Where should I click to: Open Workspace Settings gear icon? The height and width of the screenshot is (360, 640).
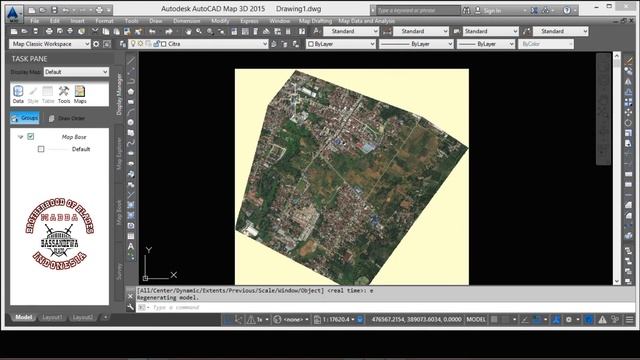click(x=96, y=44)
